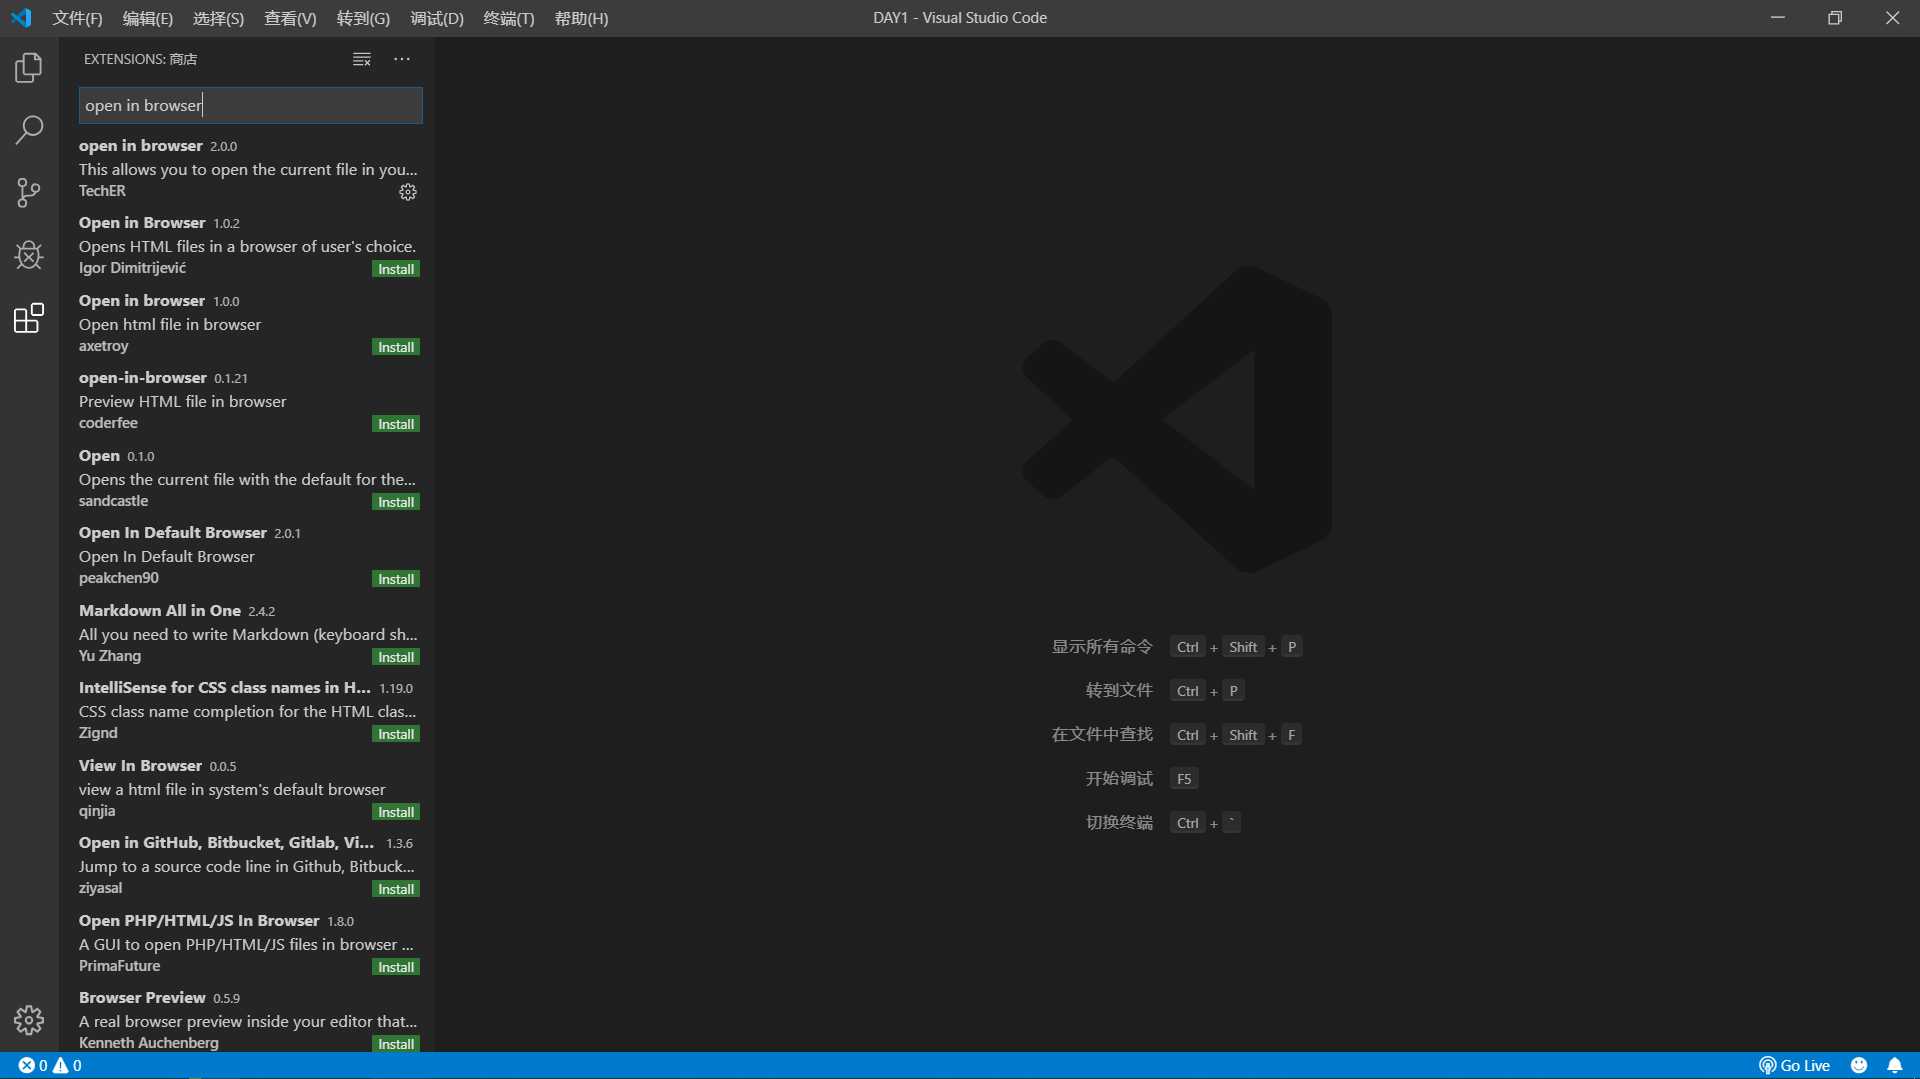Image resolution: width=1920 pixels, height=1079 pixels.
Task: Select IntelliSense for CSS class names title
Action: 225,688
